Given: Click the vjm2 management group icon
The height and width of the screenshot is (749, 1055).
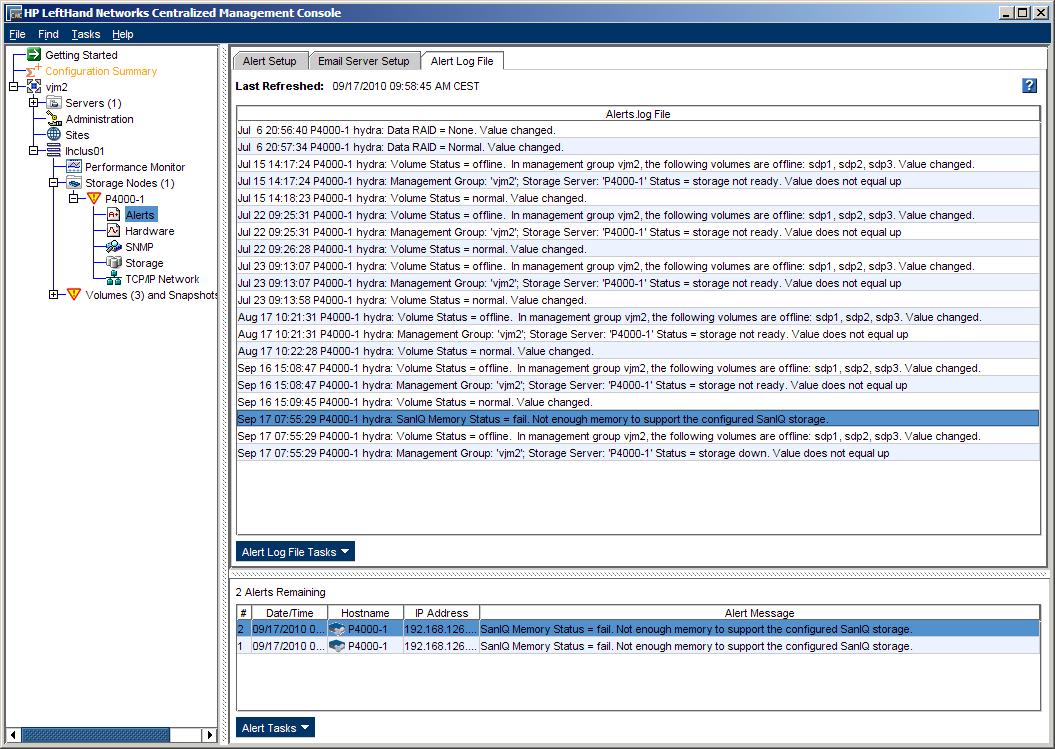Looking at the screenshot, I should click(34, 87).
